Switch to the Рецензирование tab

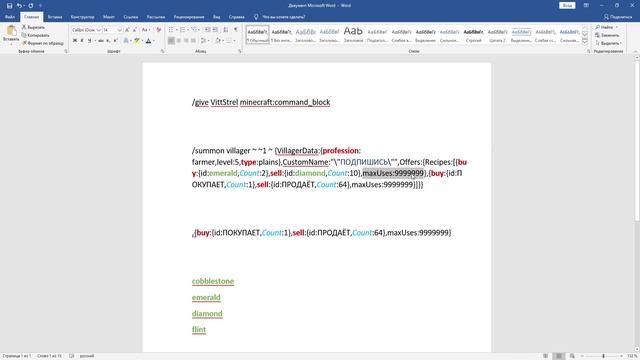click(x=189, y=17)
